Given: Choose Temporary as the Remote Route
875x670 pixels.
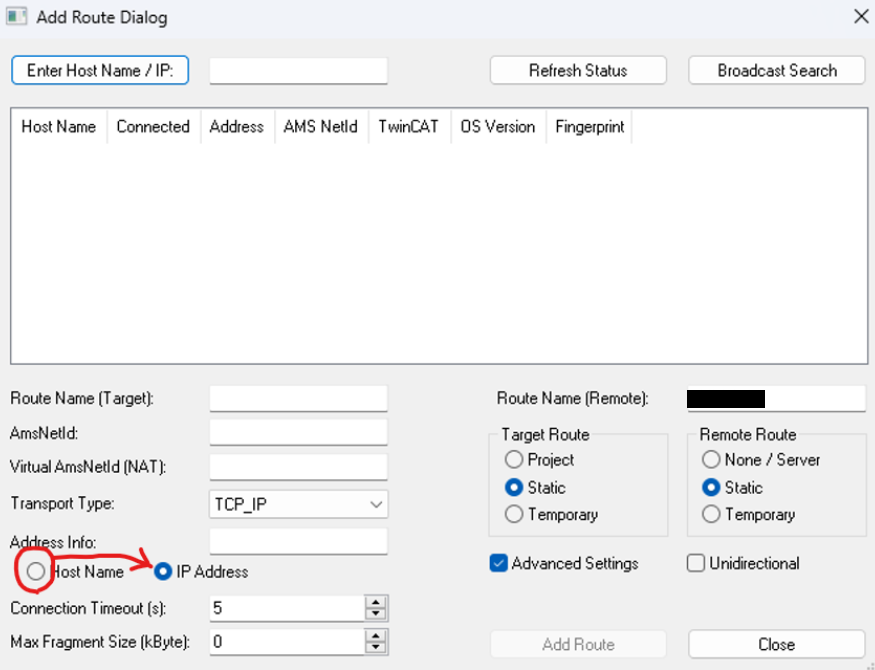Looking at the screenshot, I should pyautogui.click(x=710, y=514).
